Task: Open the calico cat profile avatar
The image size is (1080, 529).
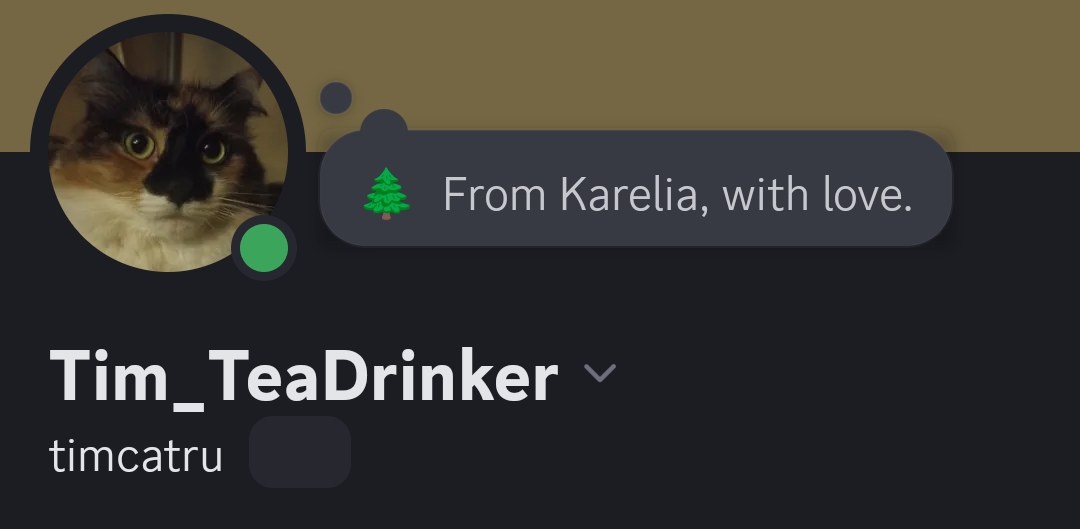Action: [167, 152]
